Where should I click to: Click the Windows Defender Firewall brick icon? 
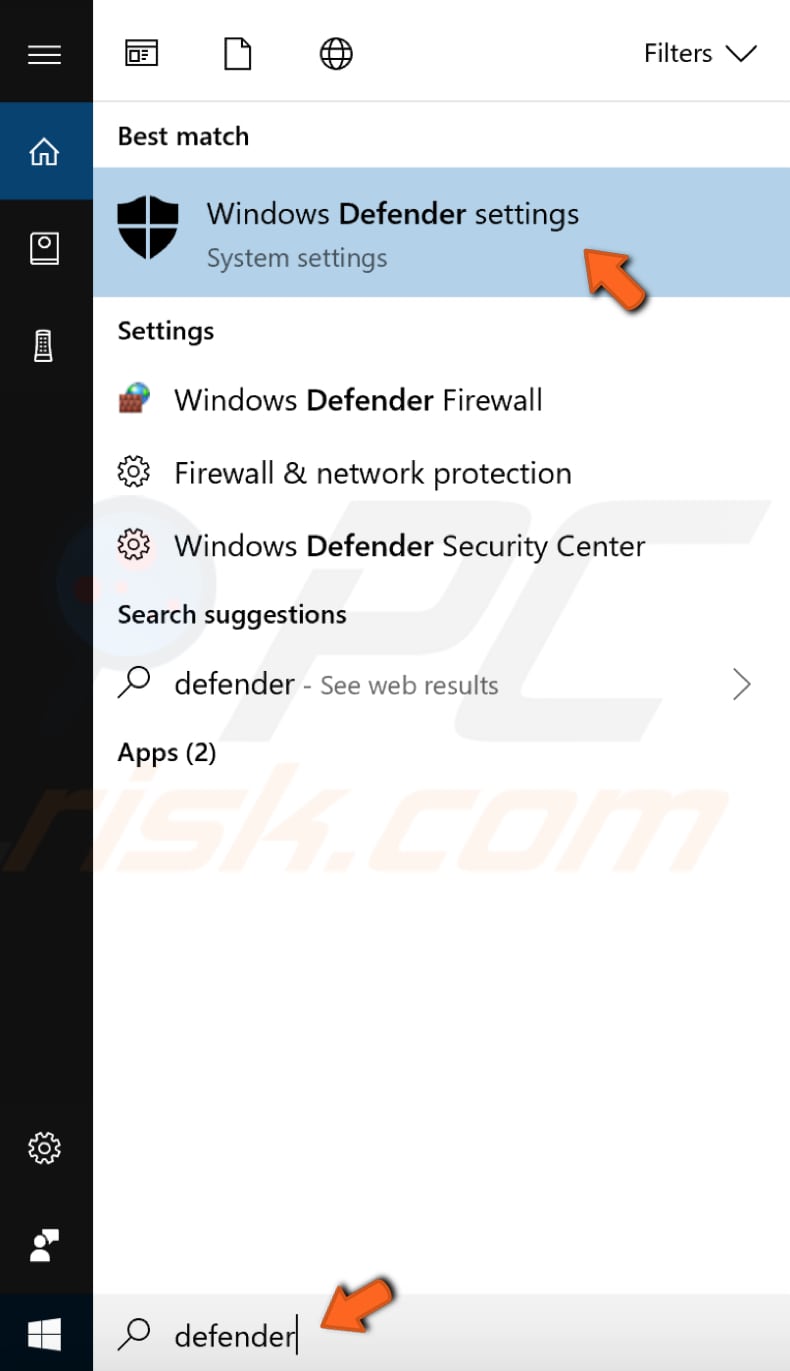[x=134, y=398]
